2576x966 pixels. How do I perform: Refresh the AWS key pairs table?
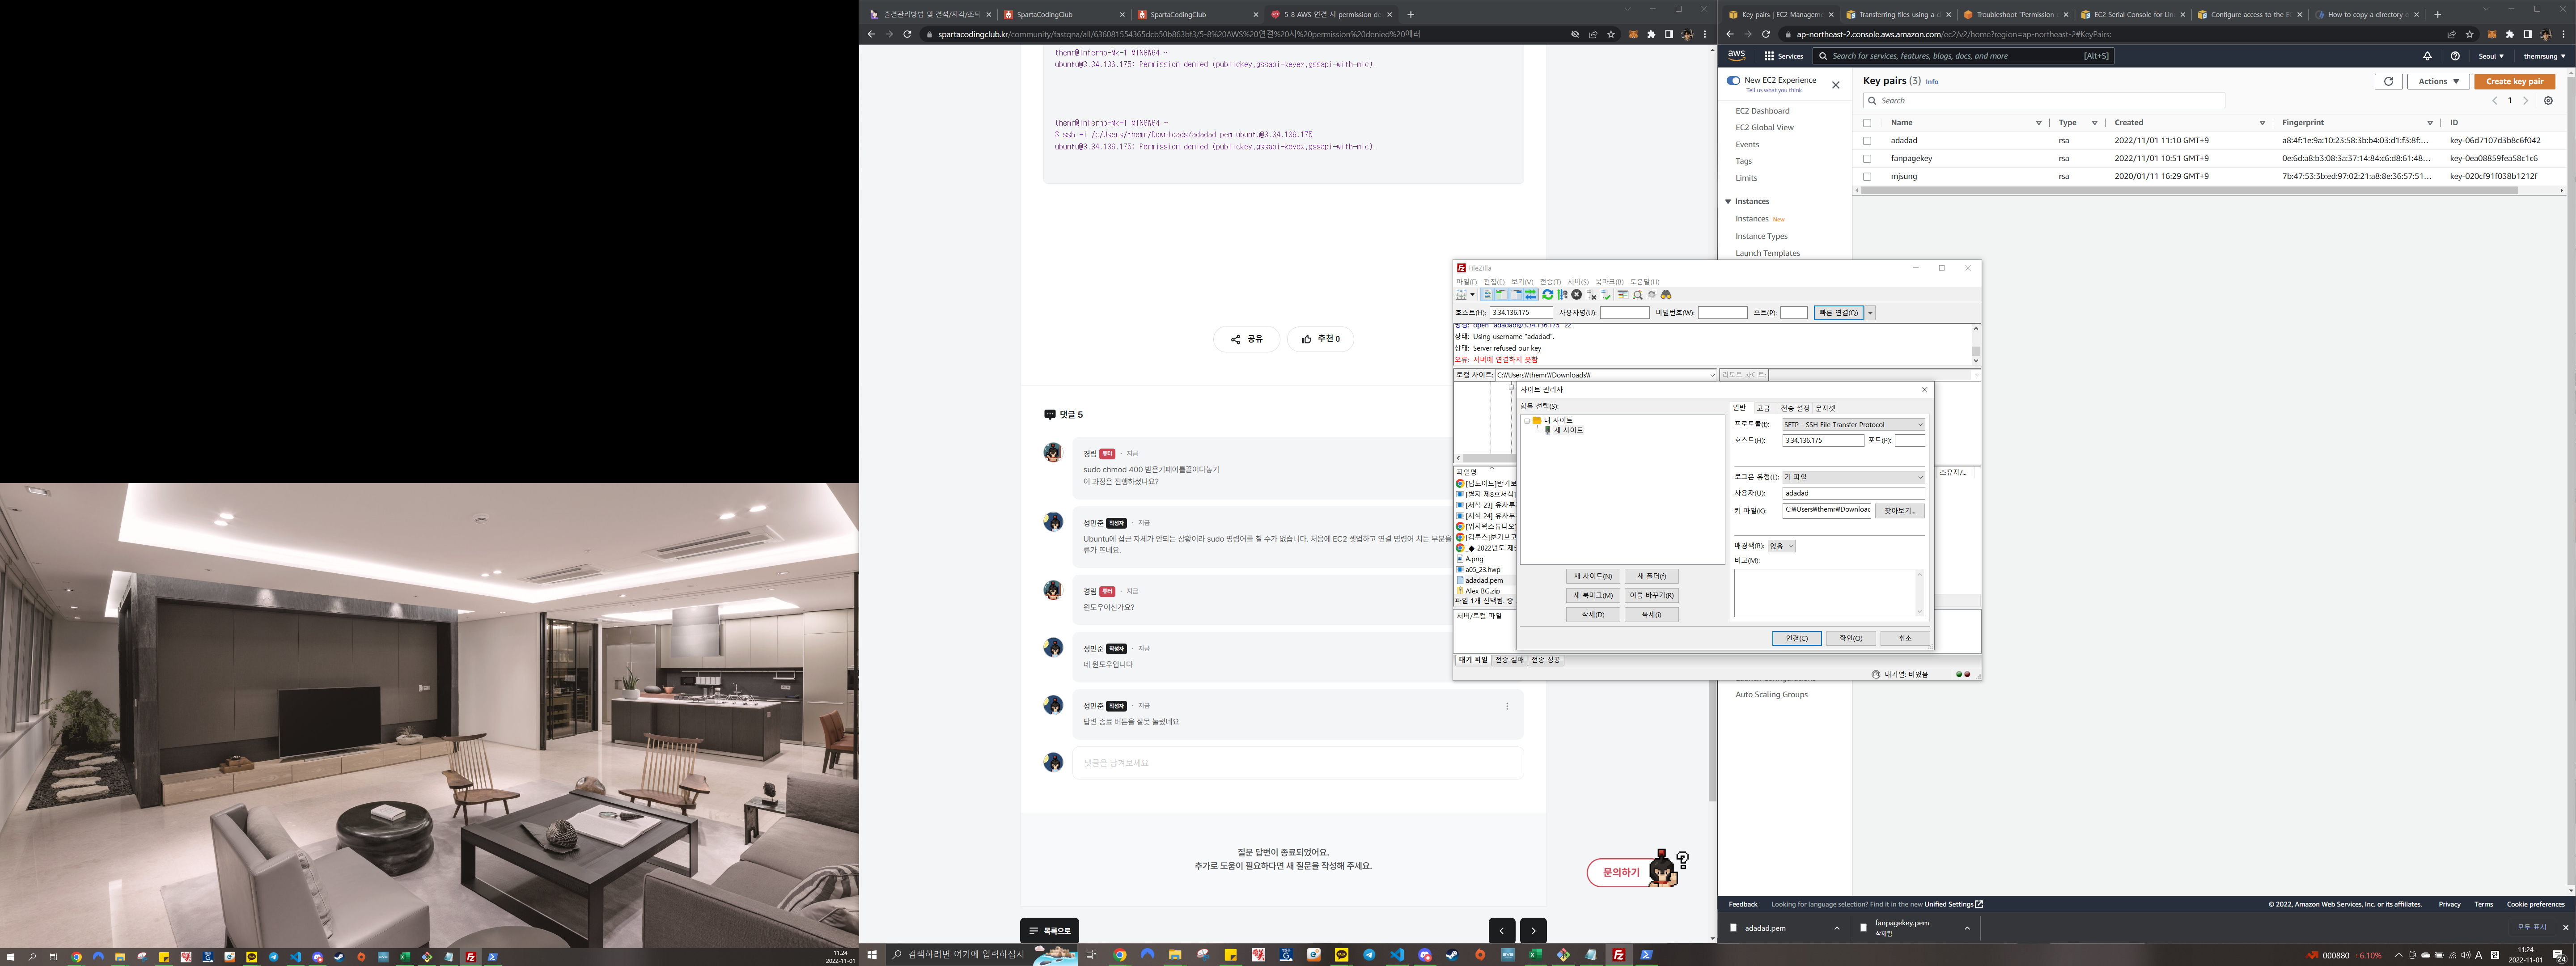(2388, 81)
